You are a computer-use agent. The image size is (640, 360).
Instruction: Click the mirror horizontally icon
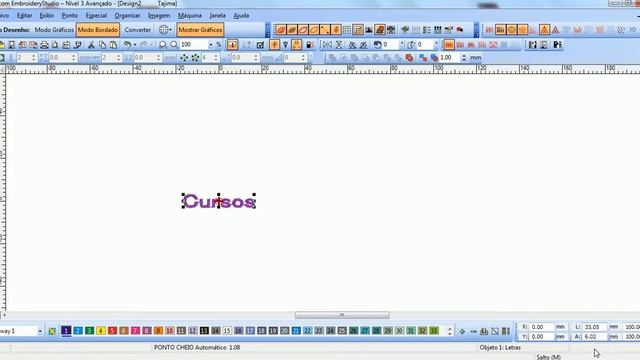pyautogui.click(x=327, y=45)
